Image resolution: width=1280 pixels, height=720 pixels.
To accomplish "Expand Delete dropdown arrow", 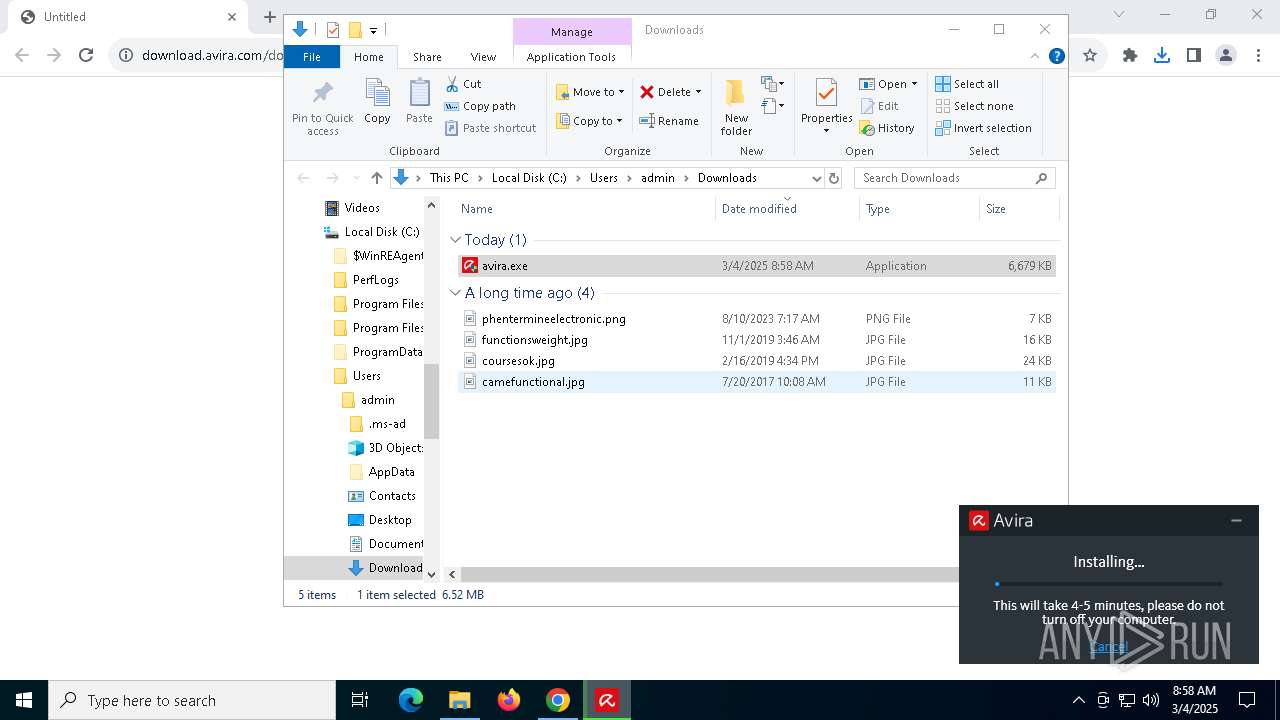I will [x=698, y=92].
